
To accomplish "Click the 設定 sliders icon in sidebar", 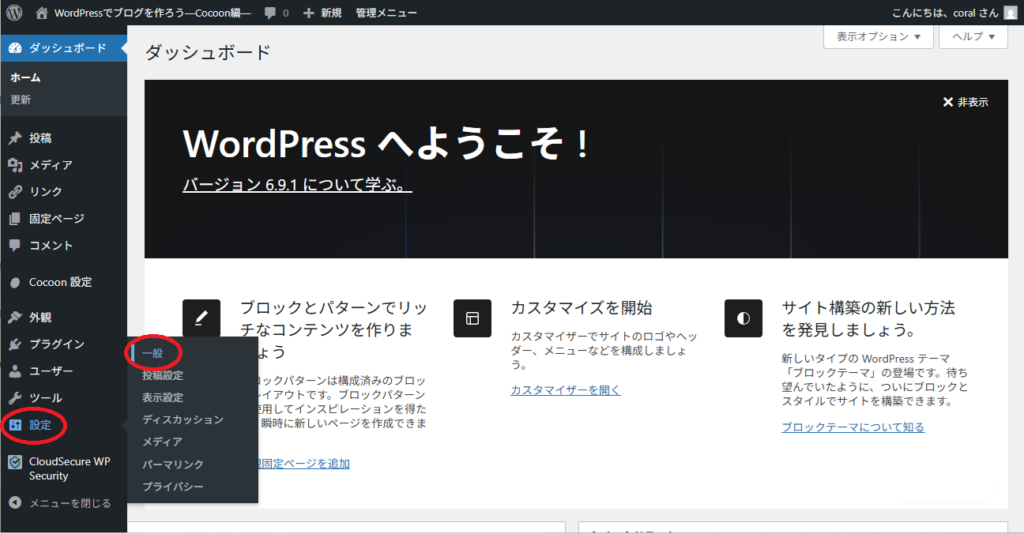I will 15,425.
